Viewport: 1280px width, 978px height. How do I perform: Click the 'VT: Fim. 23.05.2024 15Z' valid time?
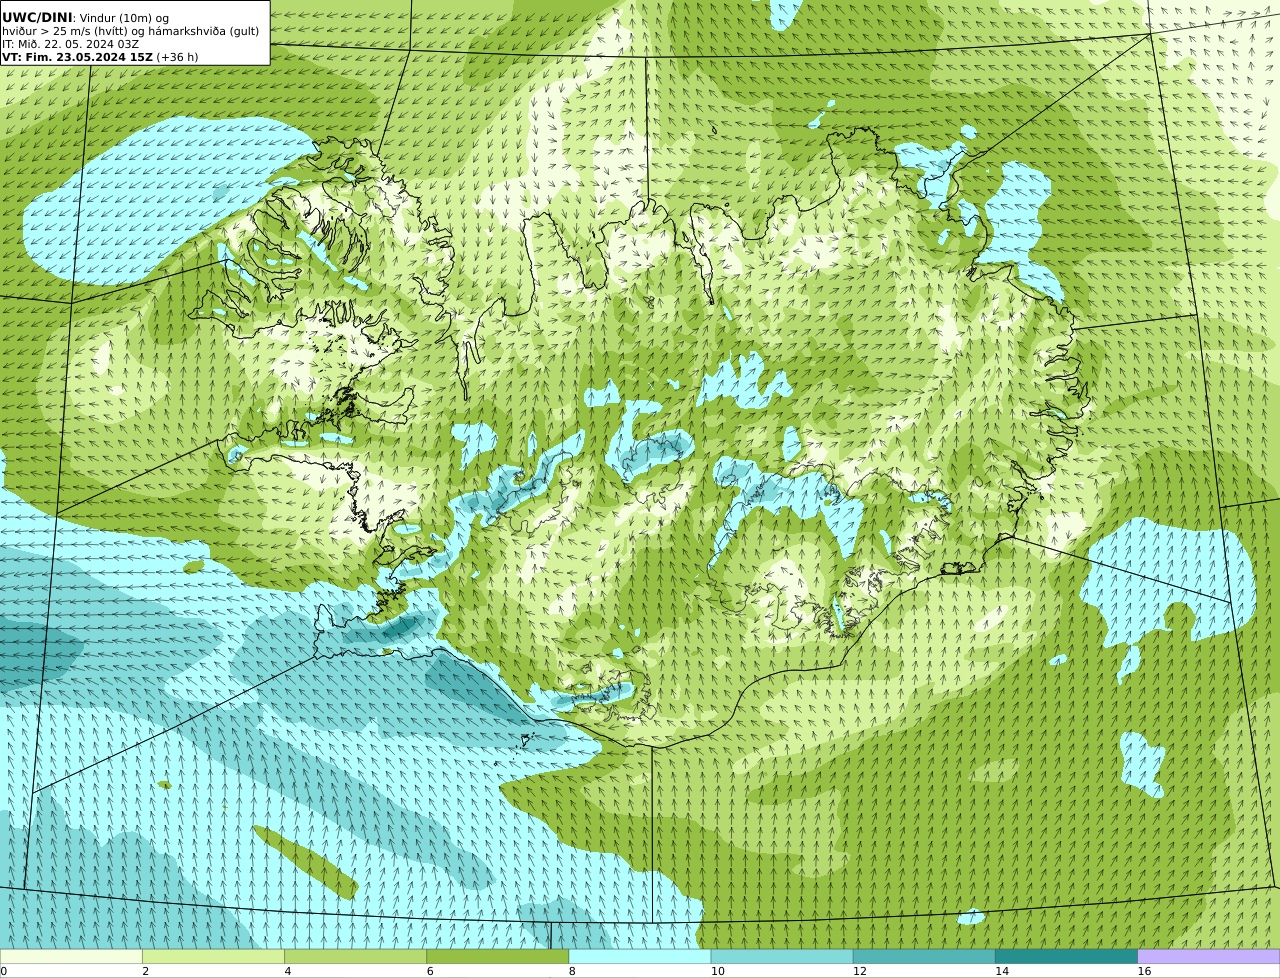point(77,57)
